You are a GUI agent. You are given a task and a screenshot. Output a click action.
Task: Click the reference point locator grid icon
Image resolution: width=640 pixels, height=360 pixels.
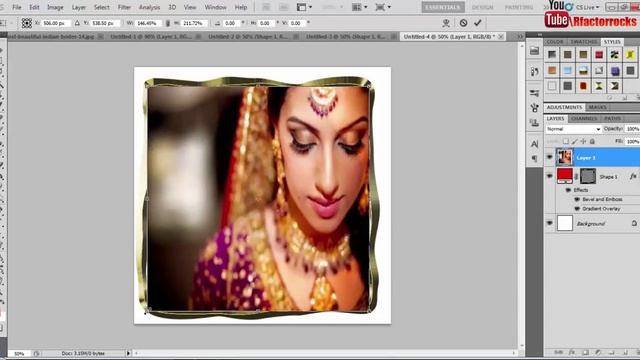27,23
